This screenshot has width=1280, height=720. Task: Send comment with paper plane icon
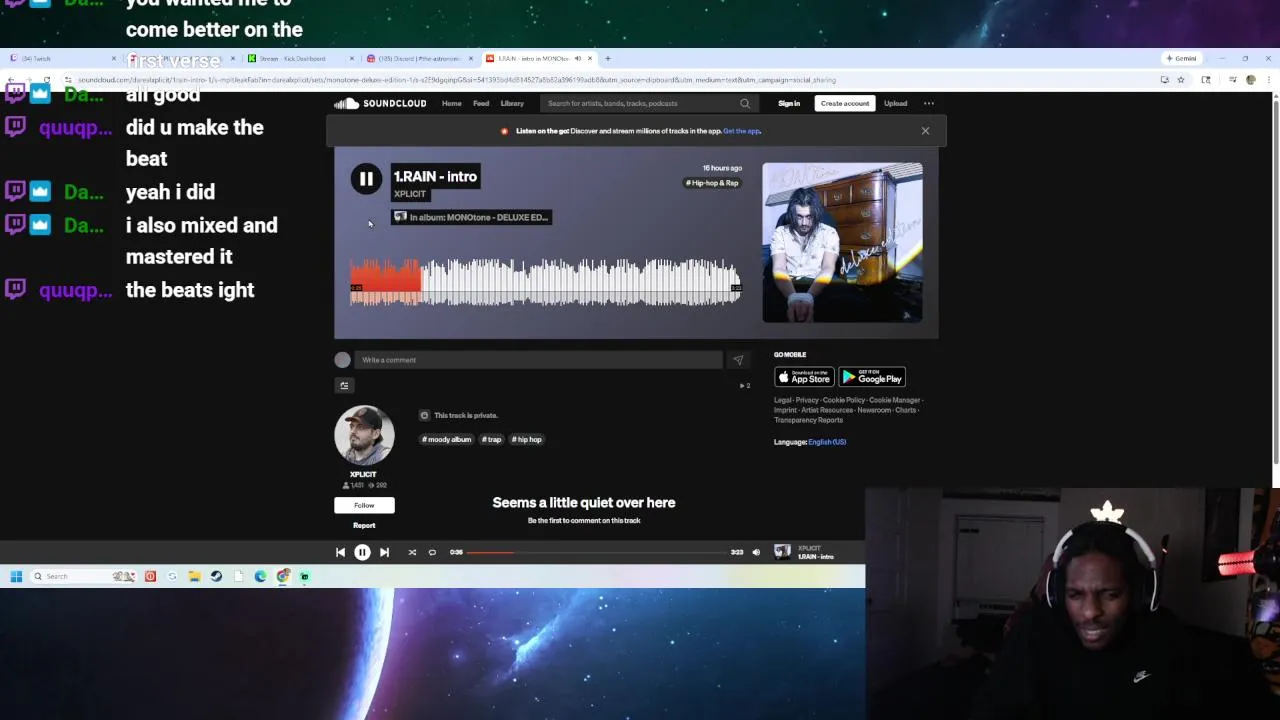[738, 360]
